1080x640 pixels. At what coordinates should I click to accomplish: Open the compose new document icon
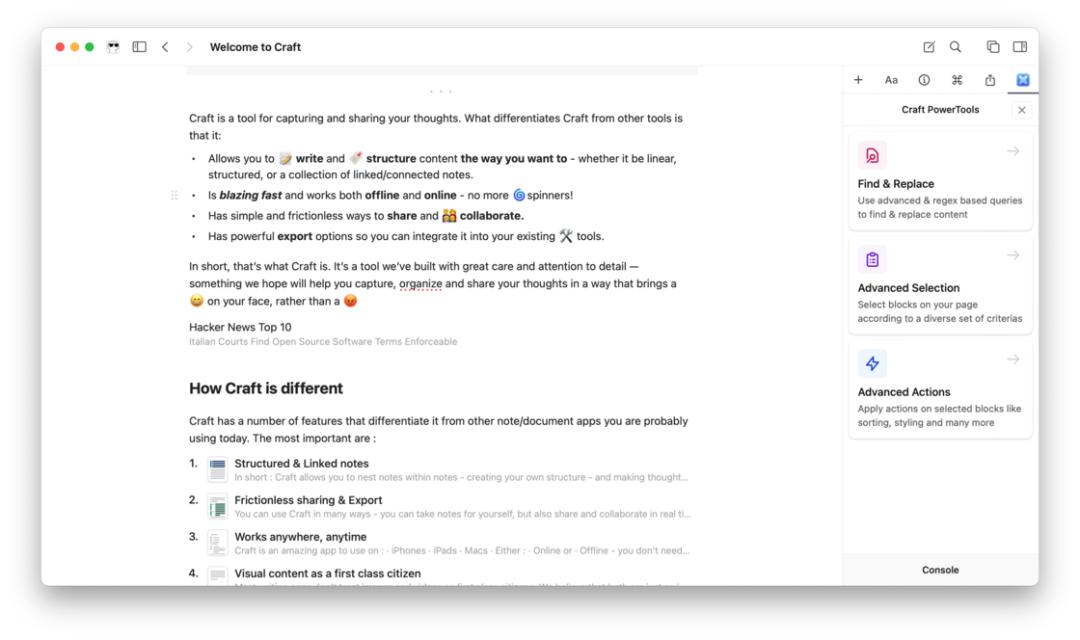(928, 47)
